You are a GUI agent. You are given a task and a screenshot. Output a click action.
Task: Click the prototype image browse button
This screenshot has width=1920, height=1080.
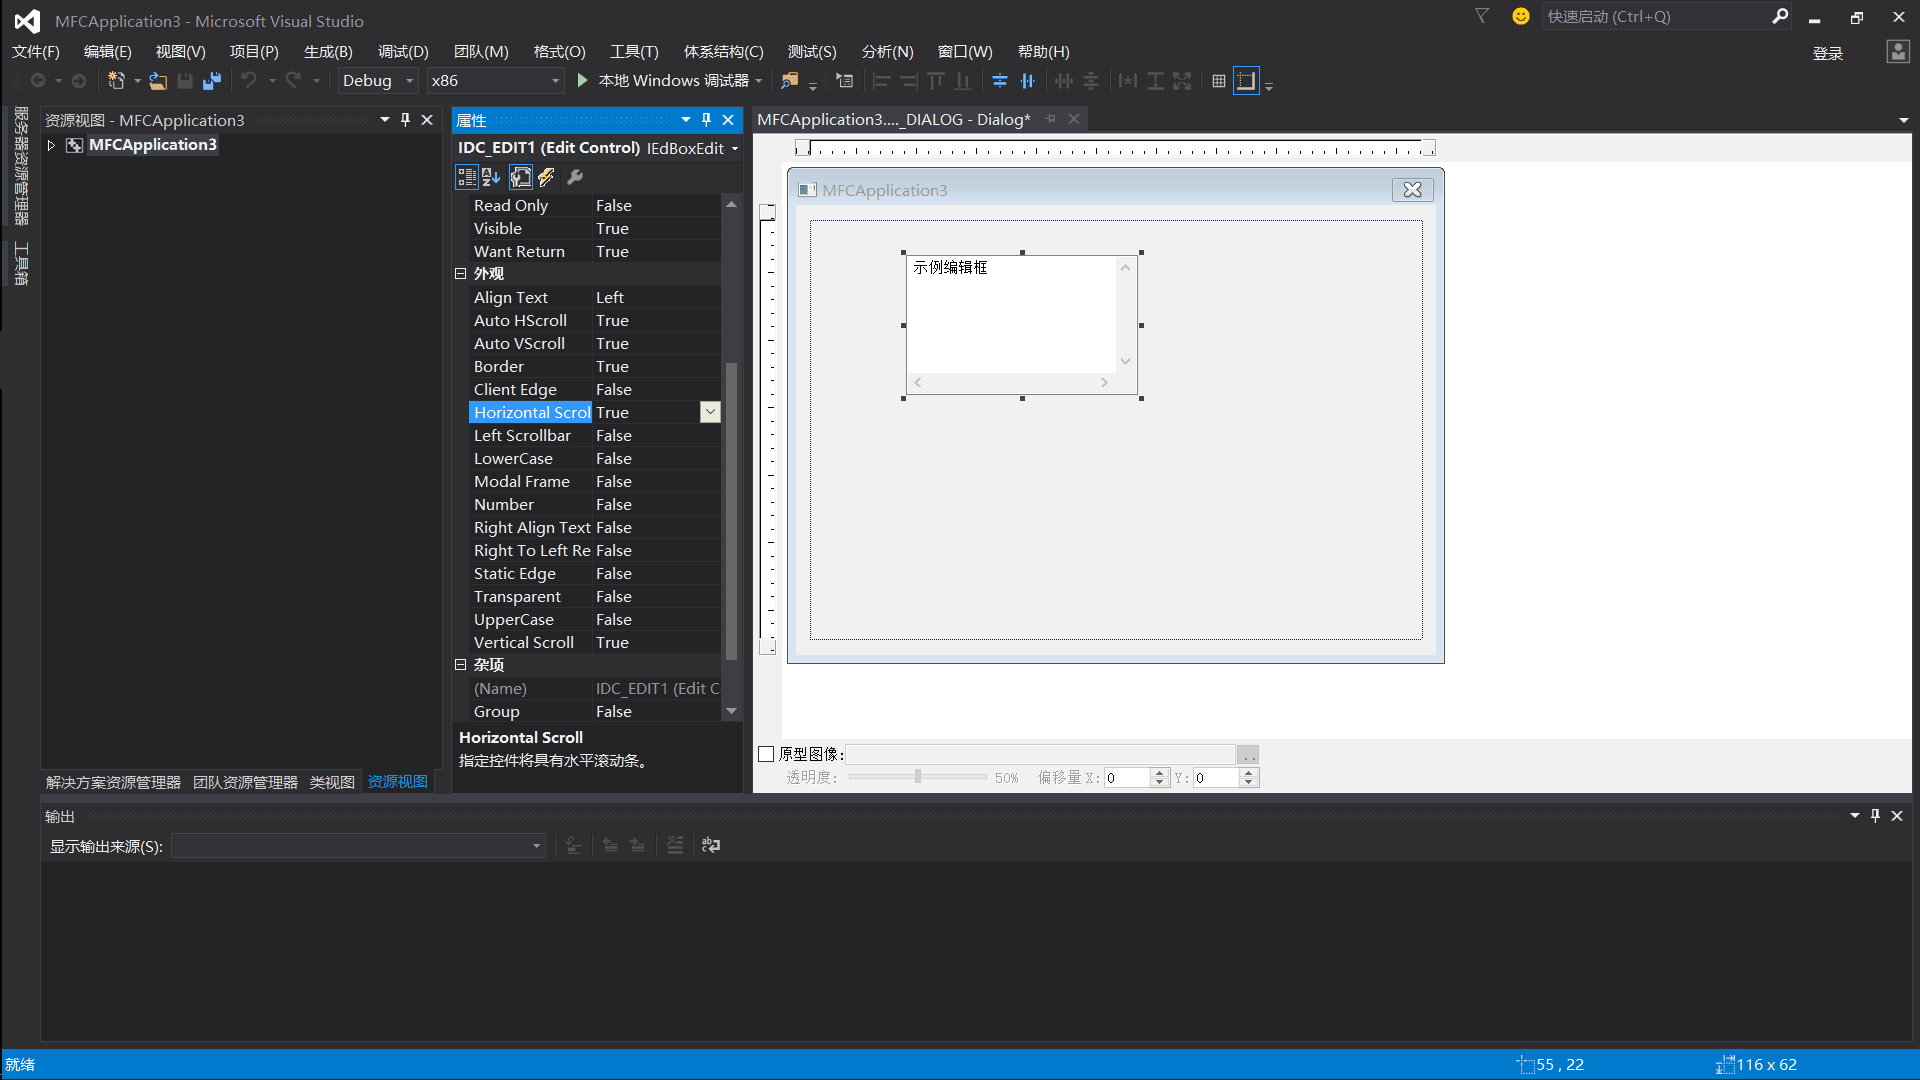(1248, 755)
